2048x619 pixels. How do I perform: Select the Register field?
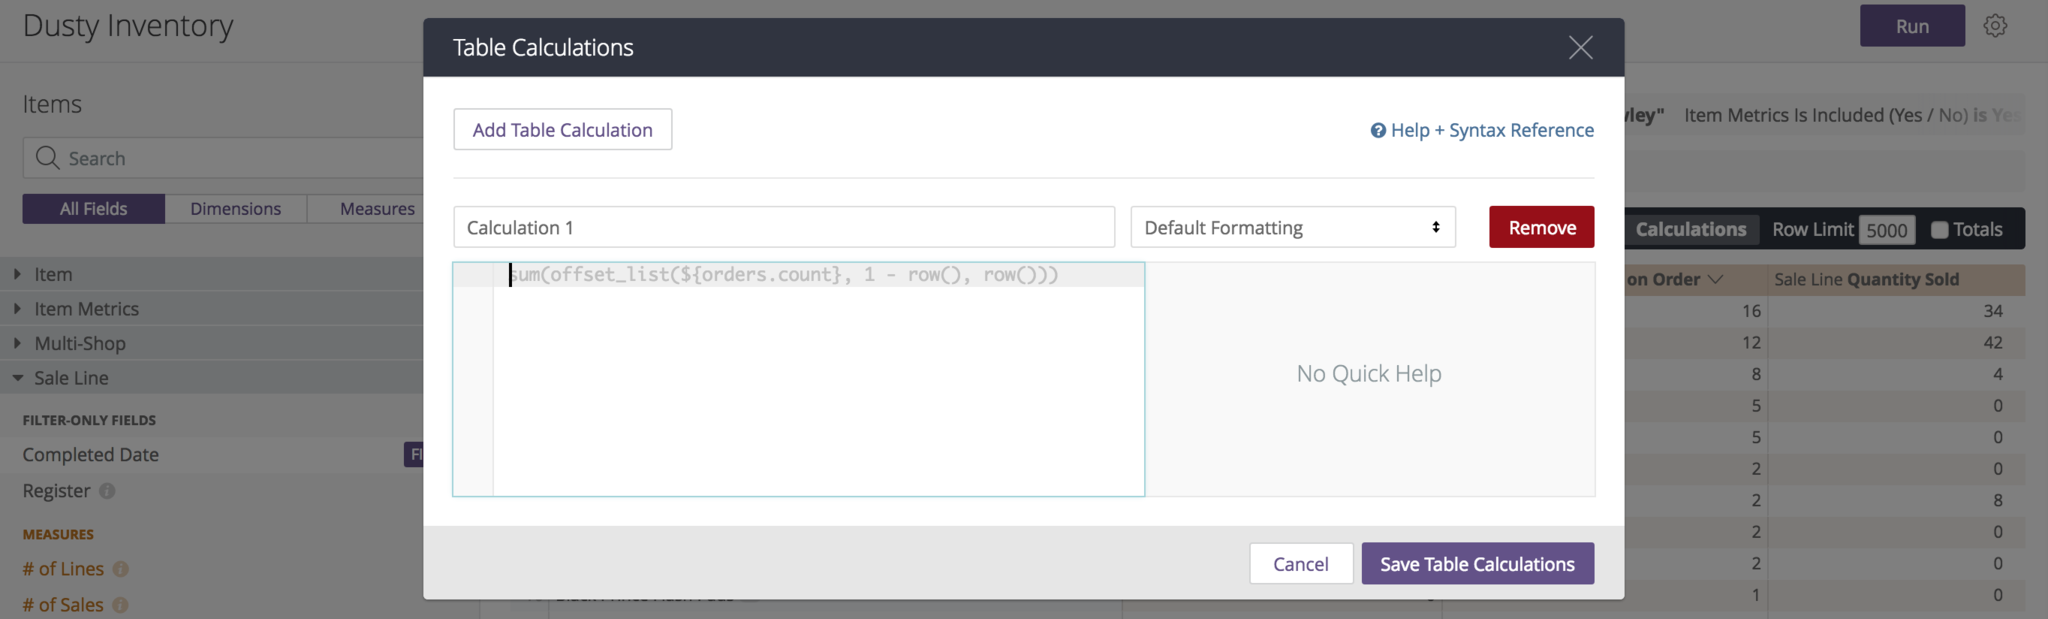pos(57,491)
